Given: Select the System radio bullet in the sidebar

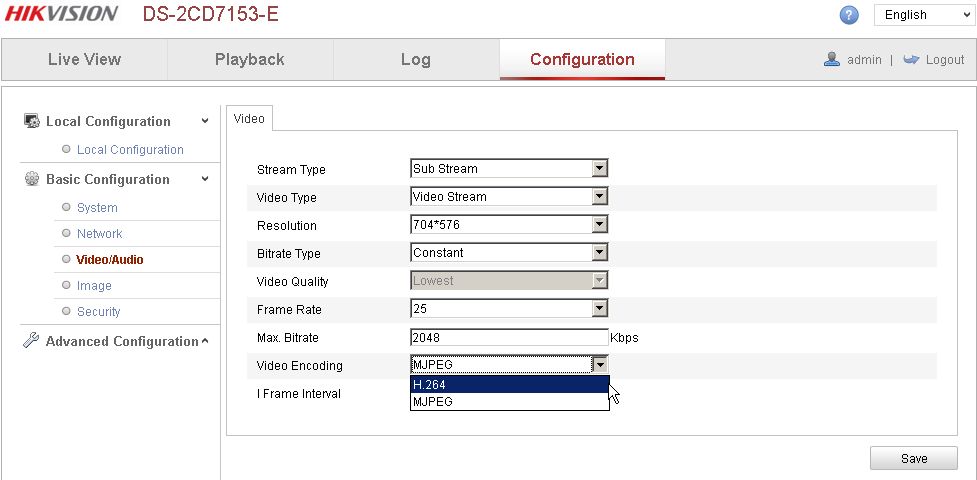Looking at the screenshot, I should pos(66,207).
